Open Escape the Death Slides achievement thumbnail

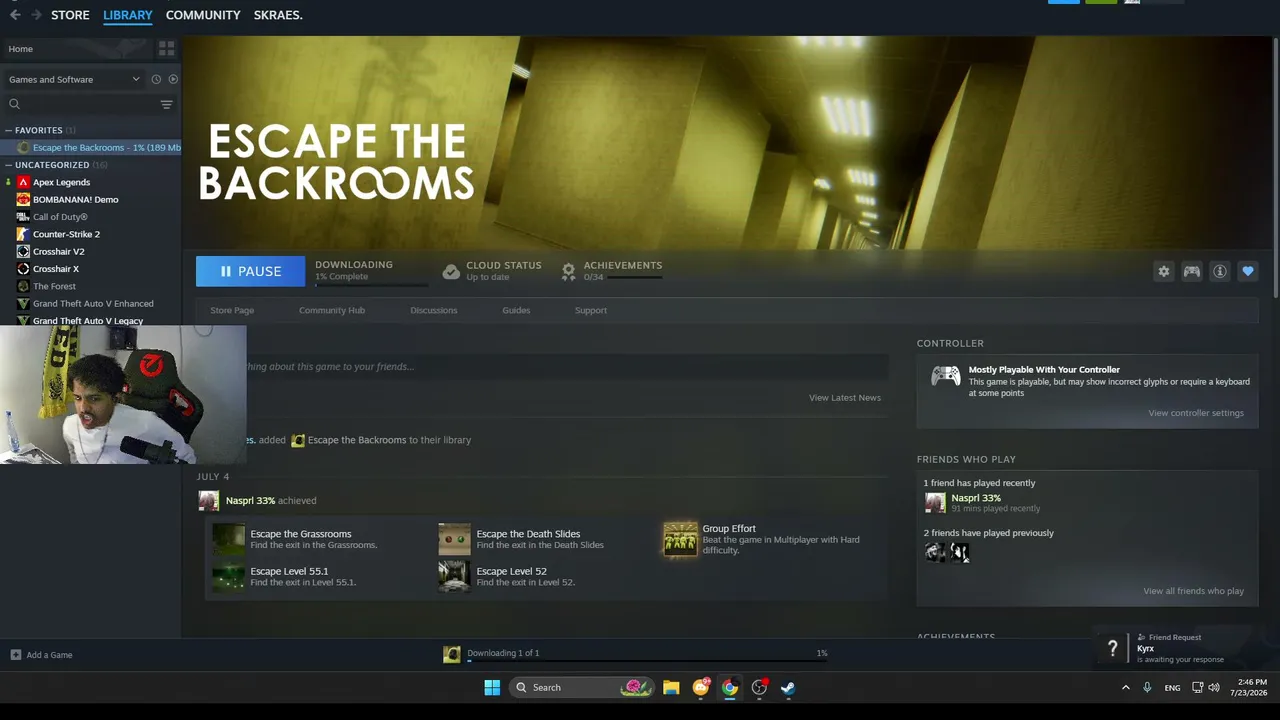[x=454, y=539]
